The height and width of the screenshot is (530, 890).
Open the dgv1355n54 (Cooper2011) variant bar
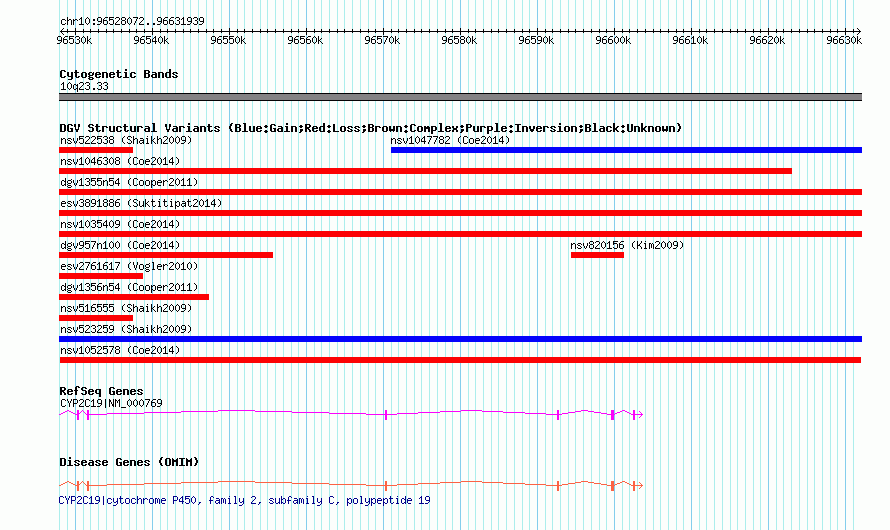pyautogui.click(x=460, y=192)
